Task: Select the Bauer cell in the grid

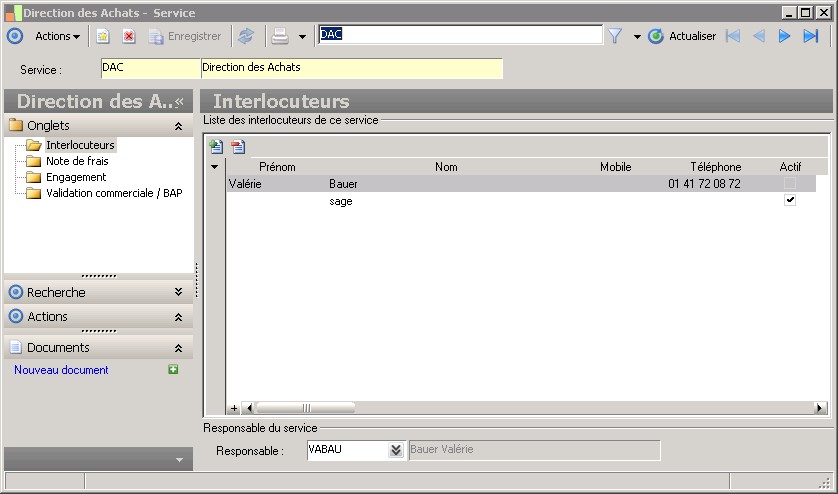Action: [343, 184]
